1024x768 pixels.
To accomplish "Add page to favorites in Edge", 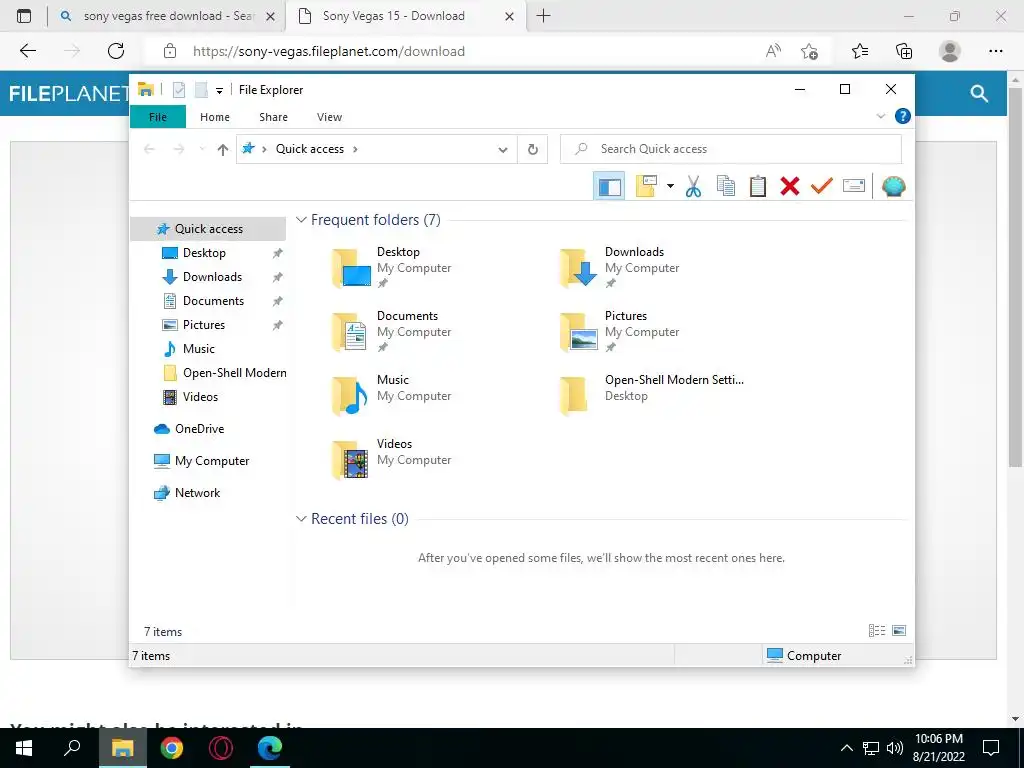I will (809, 51).
